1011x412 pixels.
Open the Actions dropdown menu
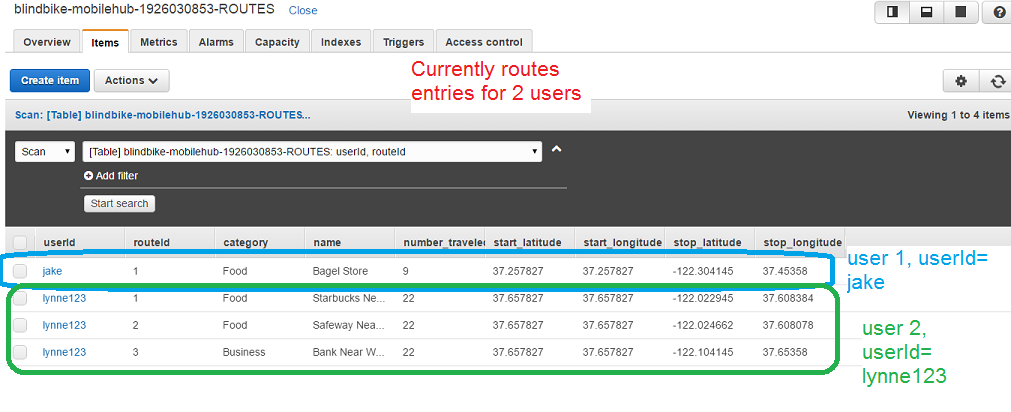(131, 81)
